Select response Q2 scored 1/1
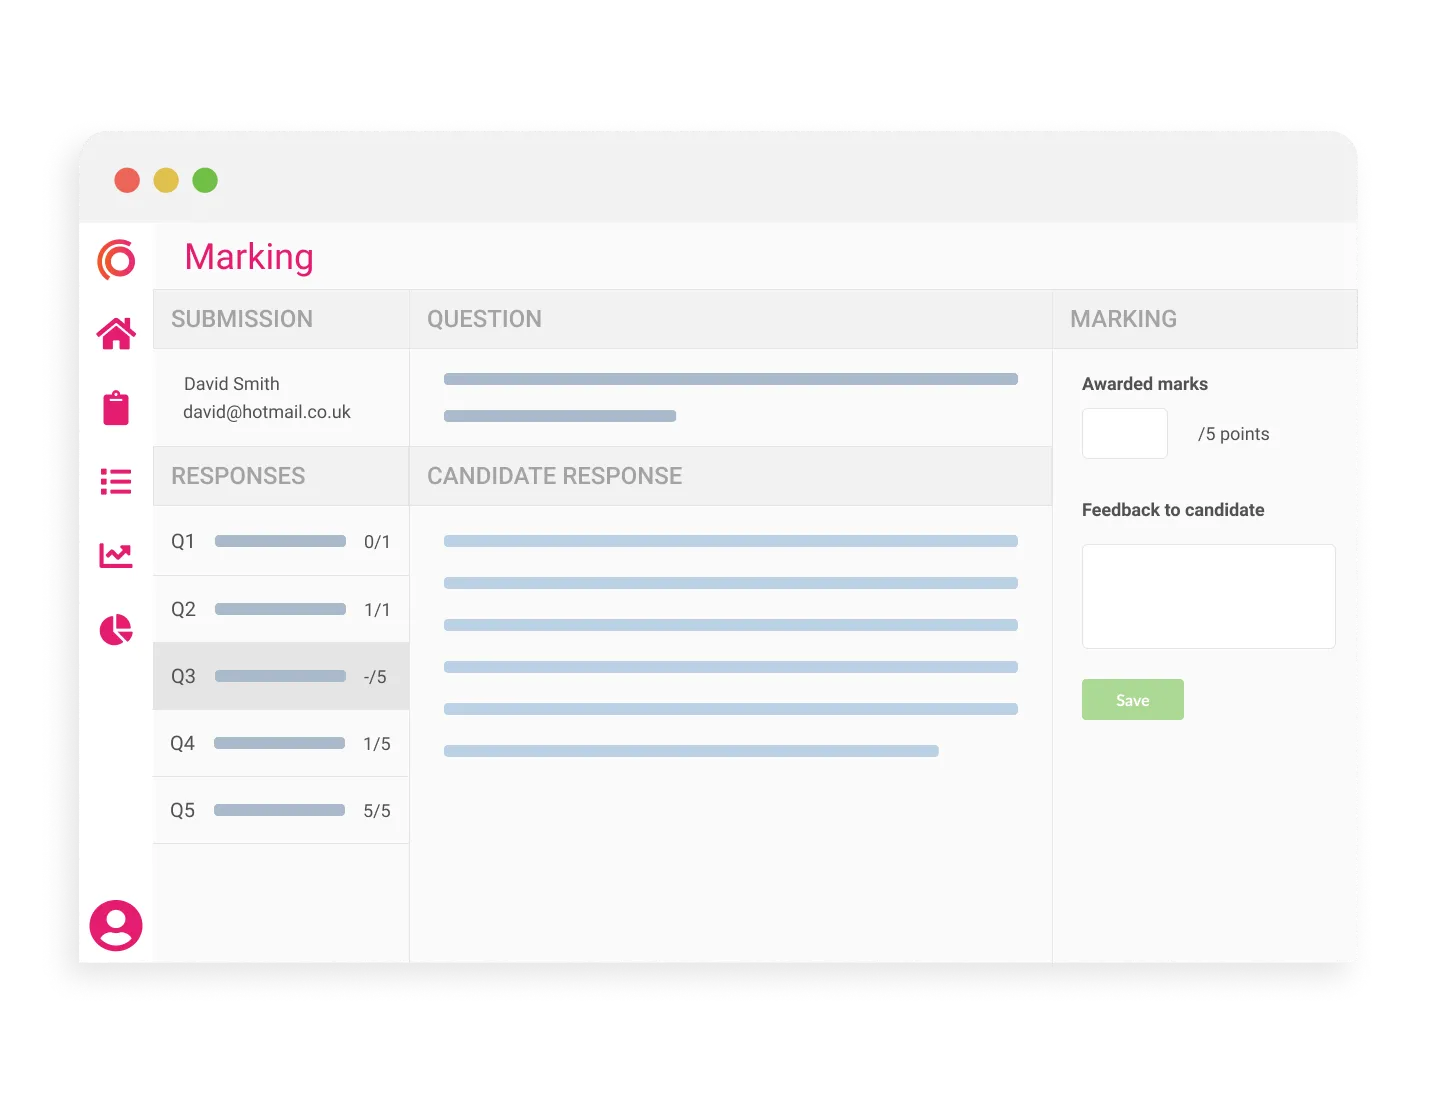 [x=280, y=609]
